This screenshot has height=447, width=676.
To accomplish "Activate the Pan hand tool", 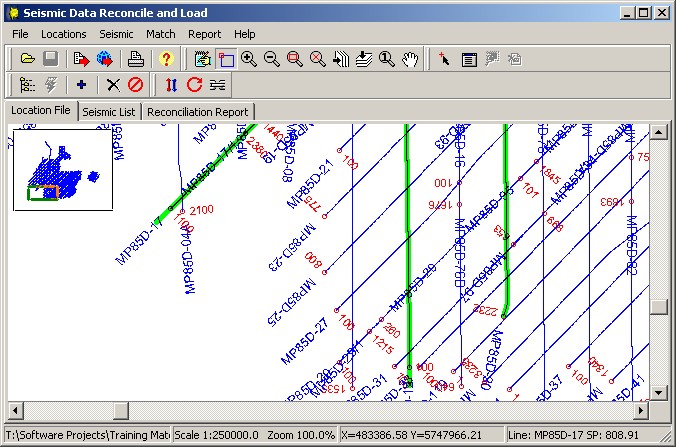I will (x=409, y=60).
